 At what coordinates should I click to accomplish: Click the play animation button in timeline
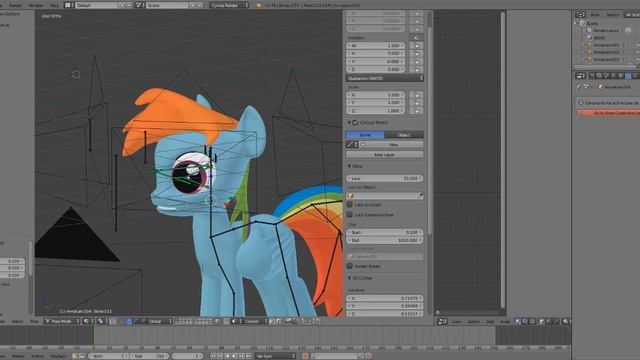(x=234, y=356)
